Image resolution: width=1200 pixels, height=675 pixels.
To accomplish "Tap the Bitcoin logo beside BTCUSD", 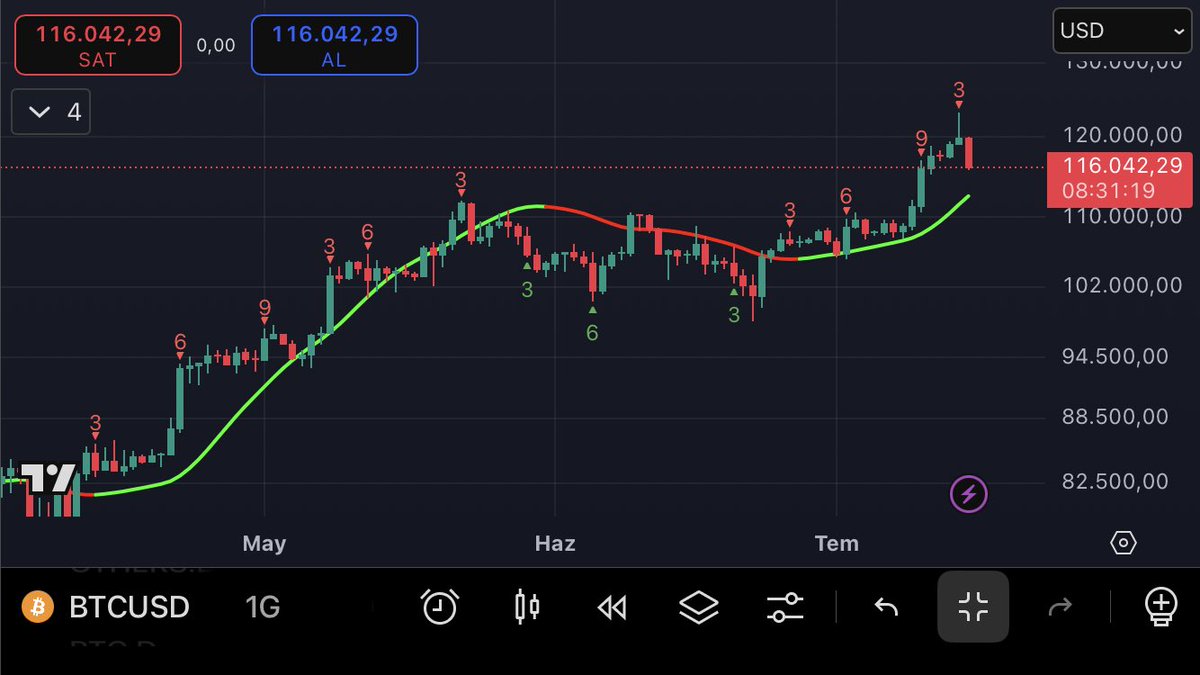I will [x=37, y=606].
